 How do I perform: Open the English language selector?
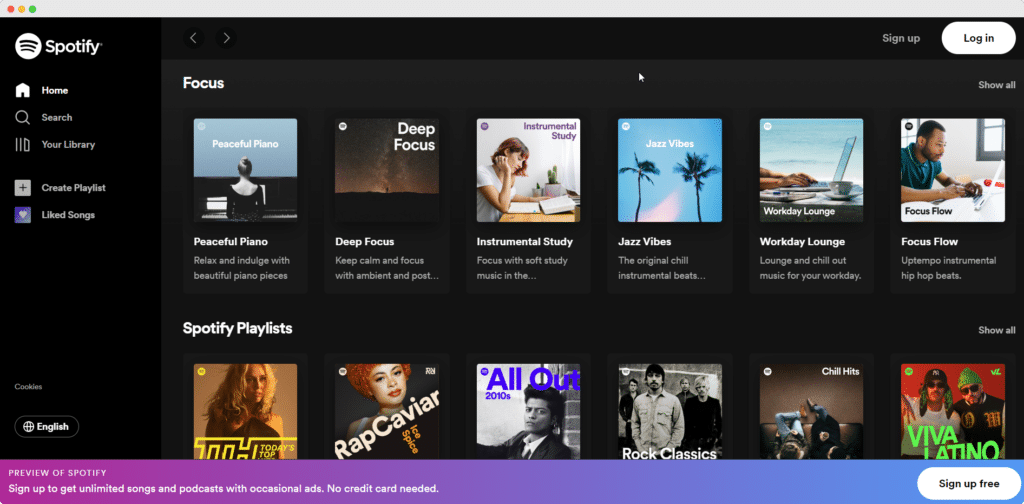click(x=47, y=426)
